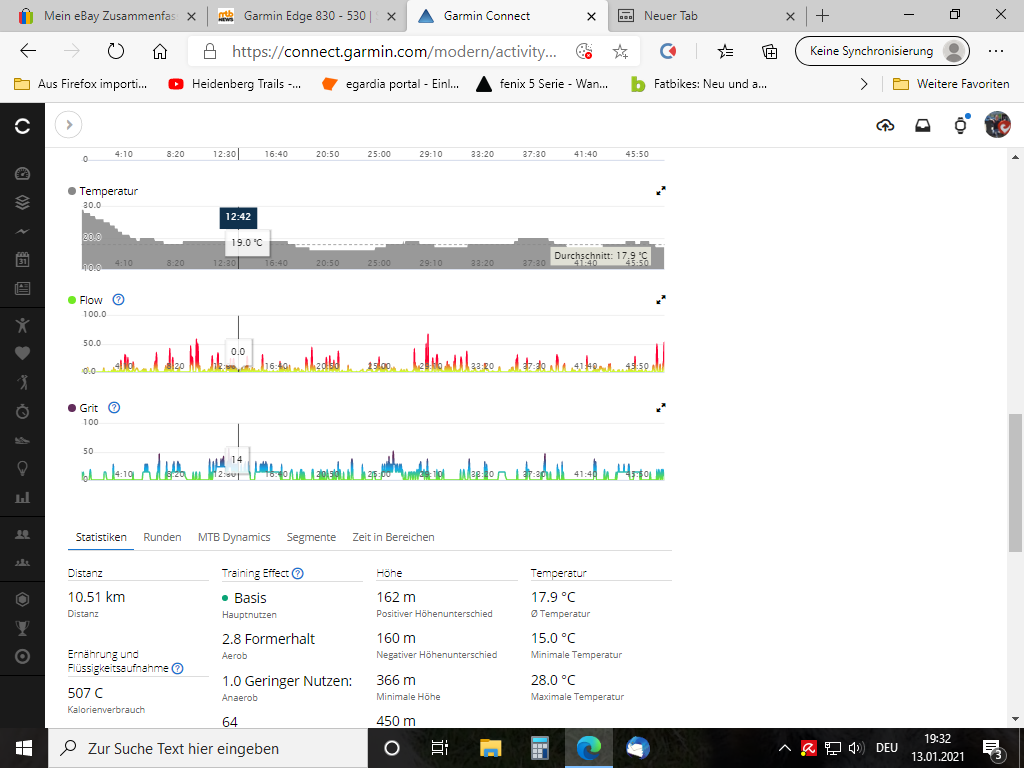The height and width of the screenshot is (768, 1024).
Task: Open the Zeit in Bereichen tab
Action: pos(393,537)
